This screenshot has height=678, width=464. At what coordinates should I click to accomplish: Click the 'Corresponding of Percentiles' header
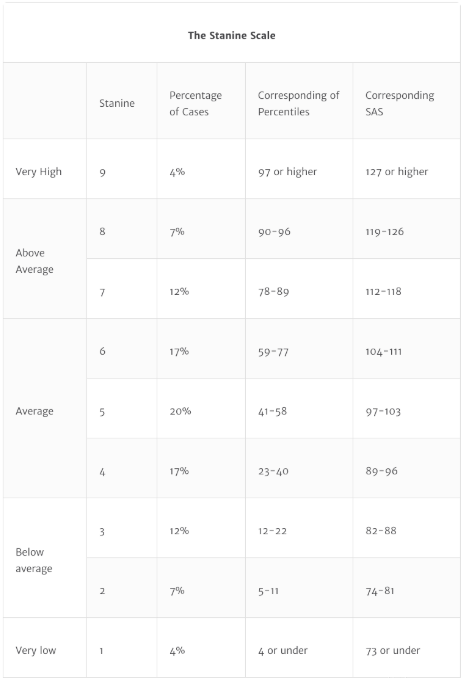(298, 103)
